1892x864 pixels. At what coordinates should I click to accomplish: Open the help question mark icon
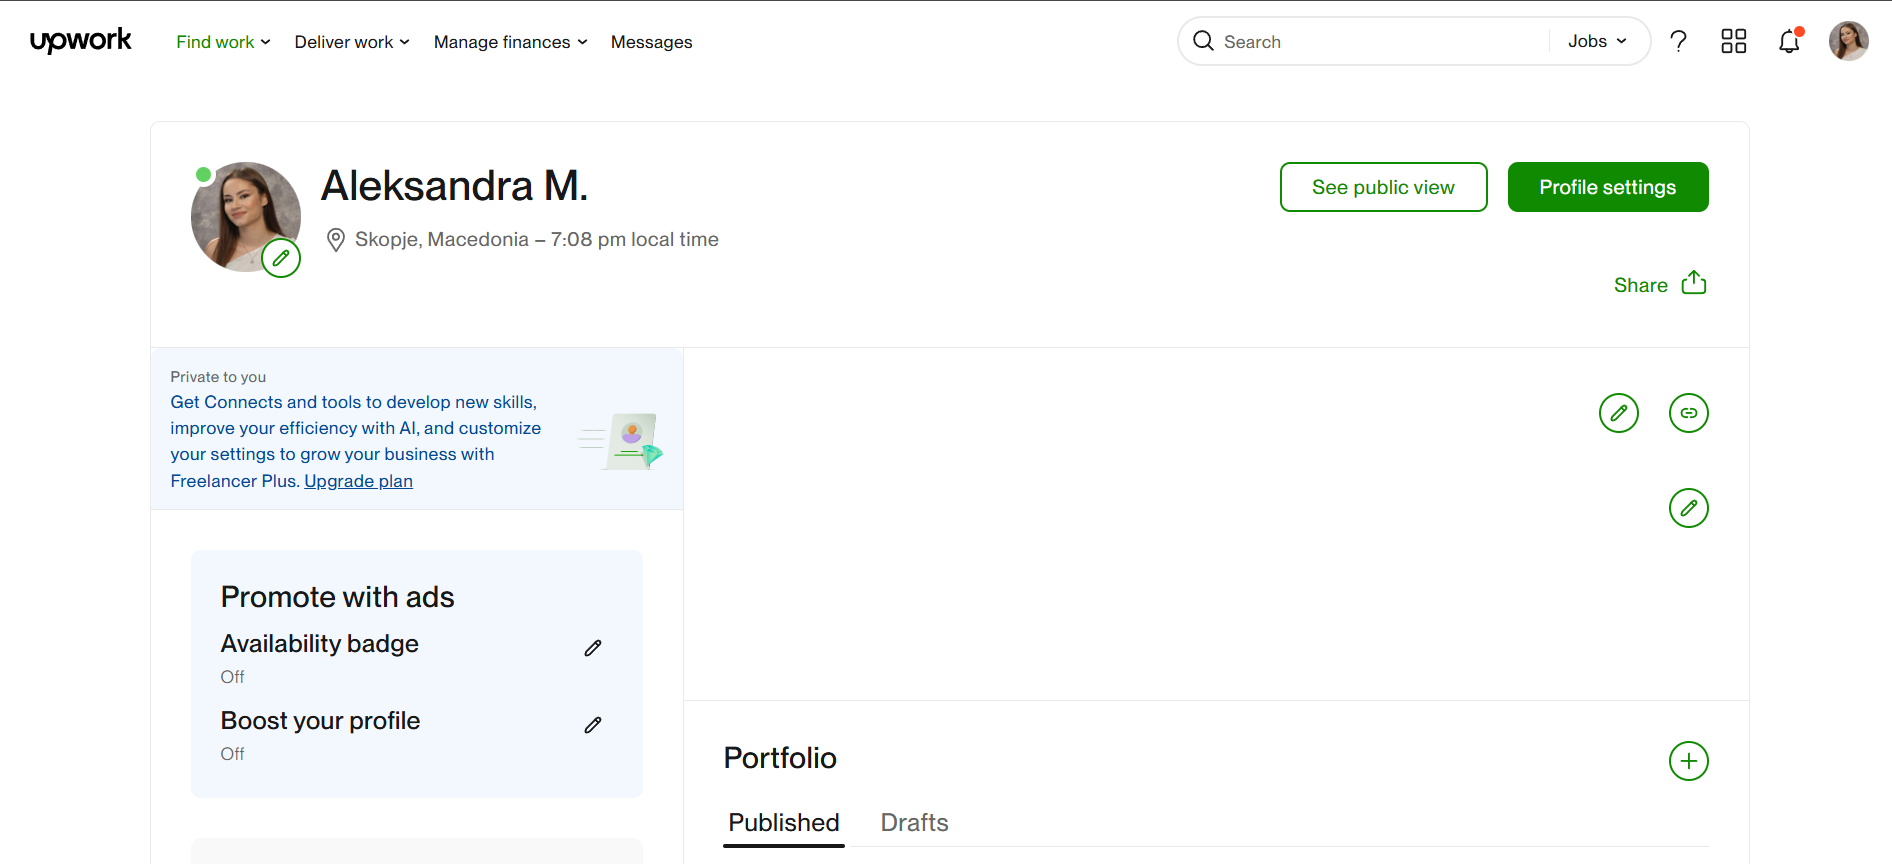[1678, 41]
